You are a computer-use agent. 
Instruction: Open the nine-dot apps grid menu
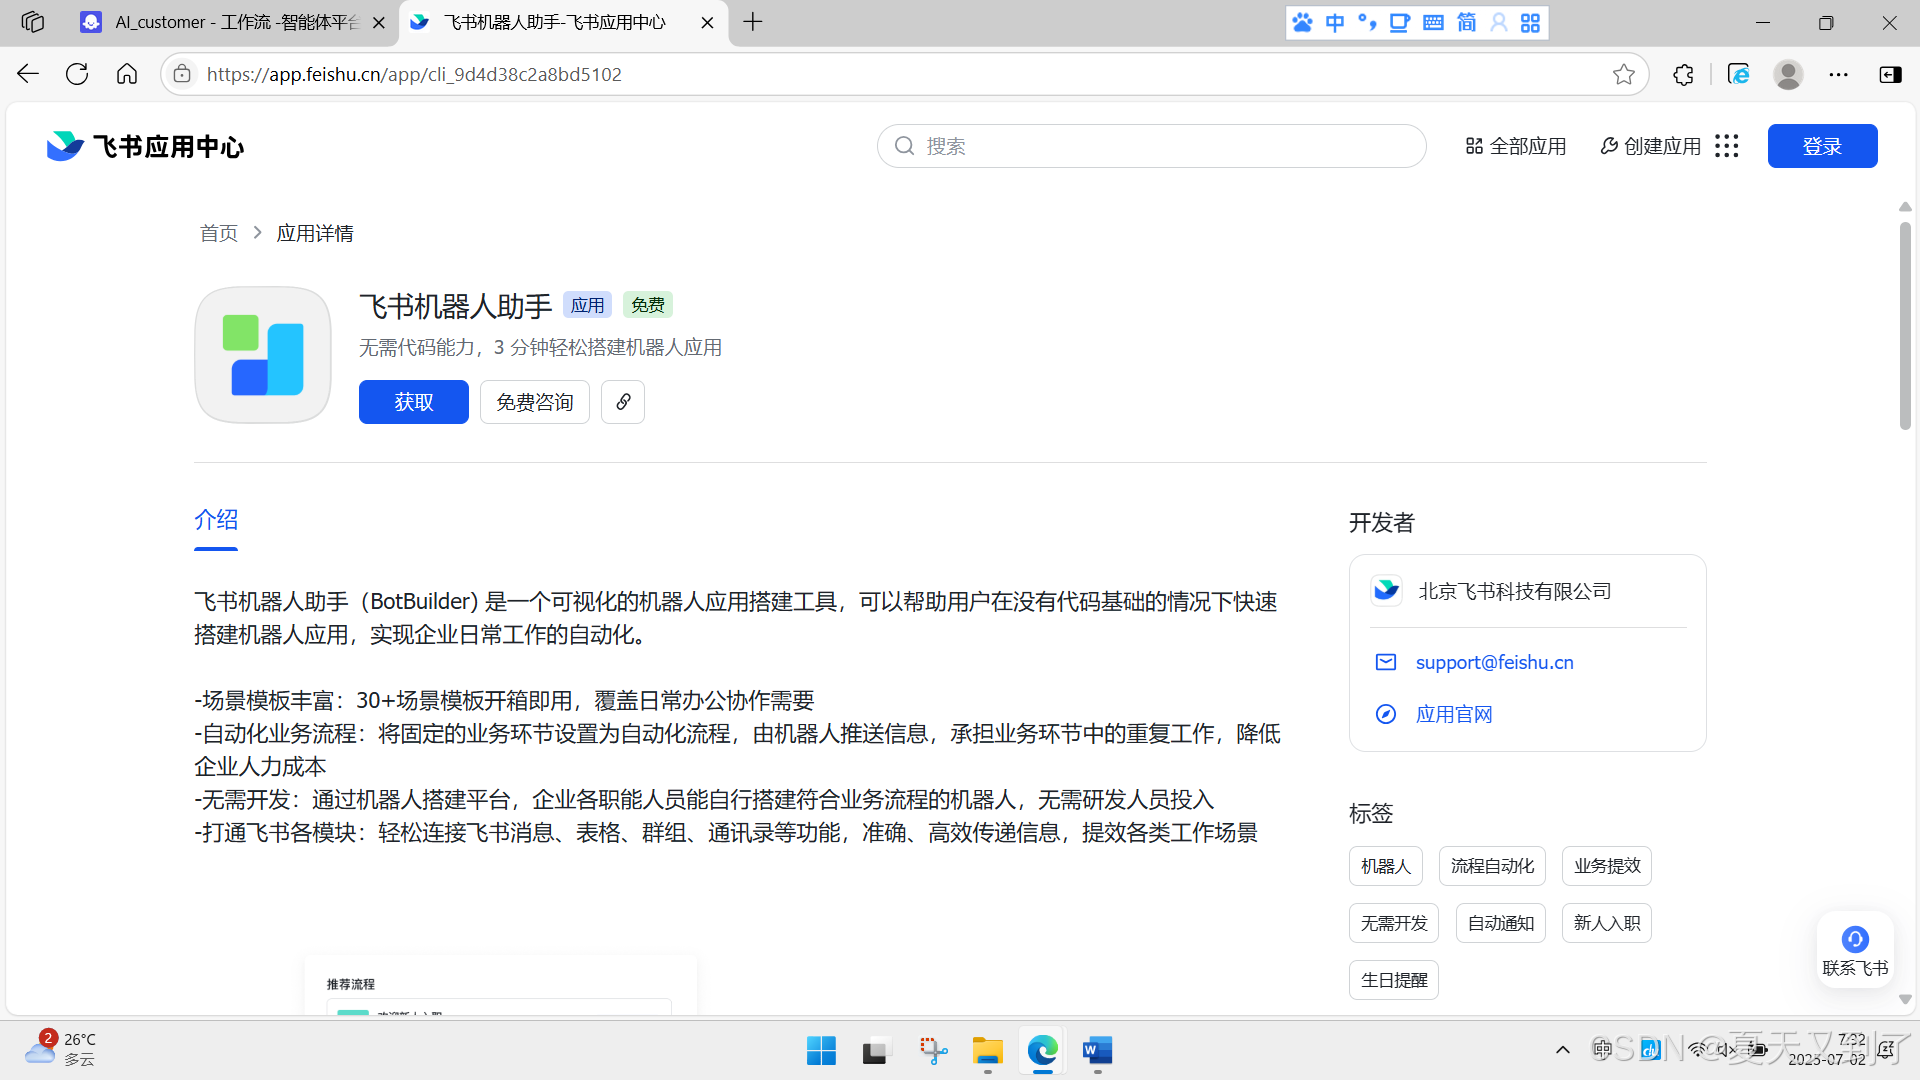point(1727,146)
